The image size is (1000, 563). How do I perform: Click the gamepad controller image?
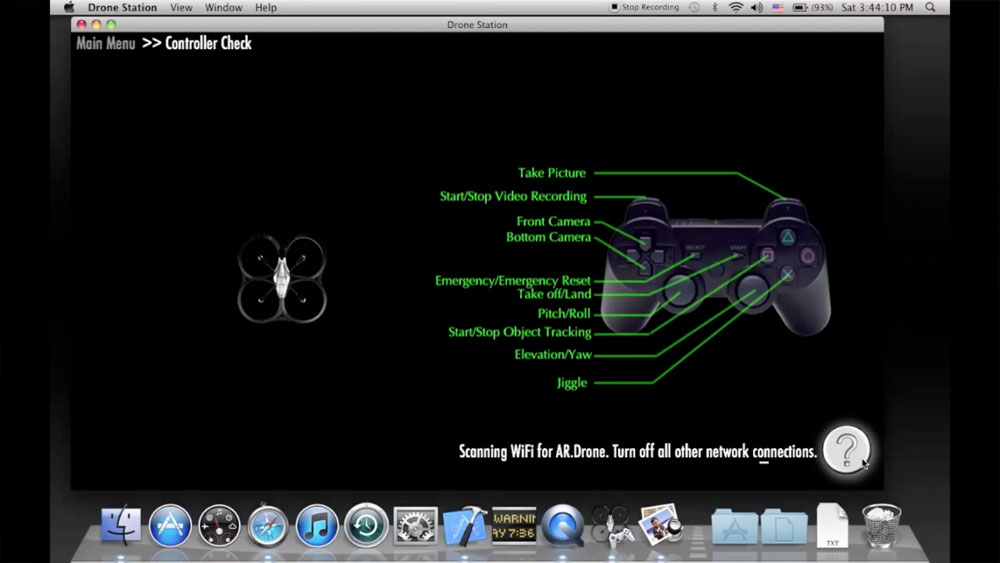(x=716, y=267)
